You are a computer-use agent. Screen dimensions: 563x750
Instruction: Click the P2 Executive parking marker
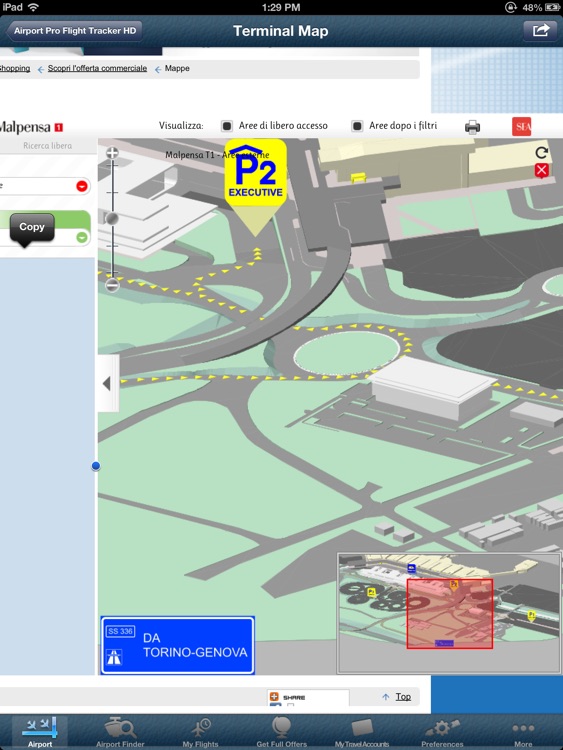(x=255, y=188)
